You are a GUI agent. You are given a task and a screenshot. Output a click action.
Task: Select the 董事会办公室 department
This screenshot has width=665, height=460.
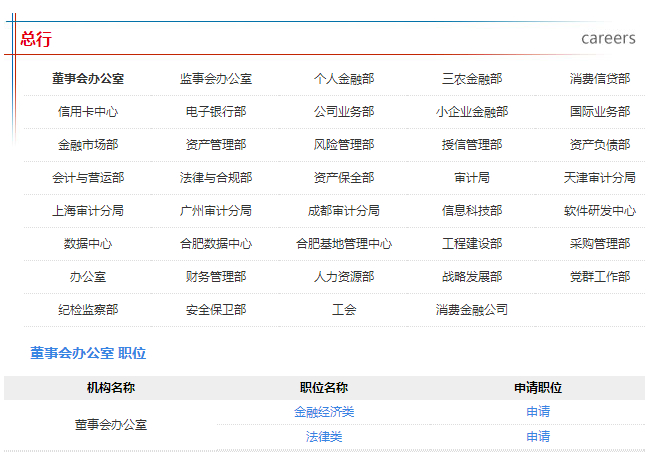[x=88, y=78]
